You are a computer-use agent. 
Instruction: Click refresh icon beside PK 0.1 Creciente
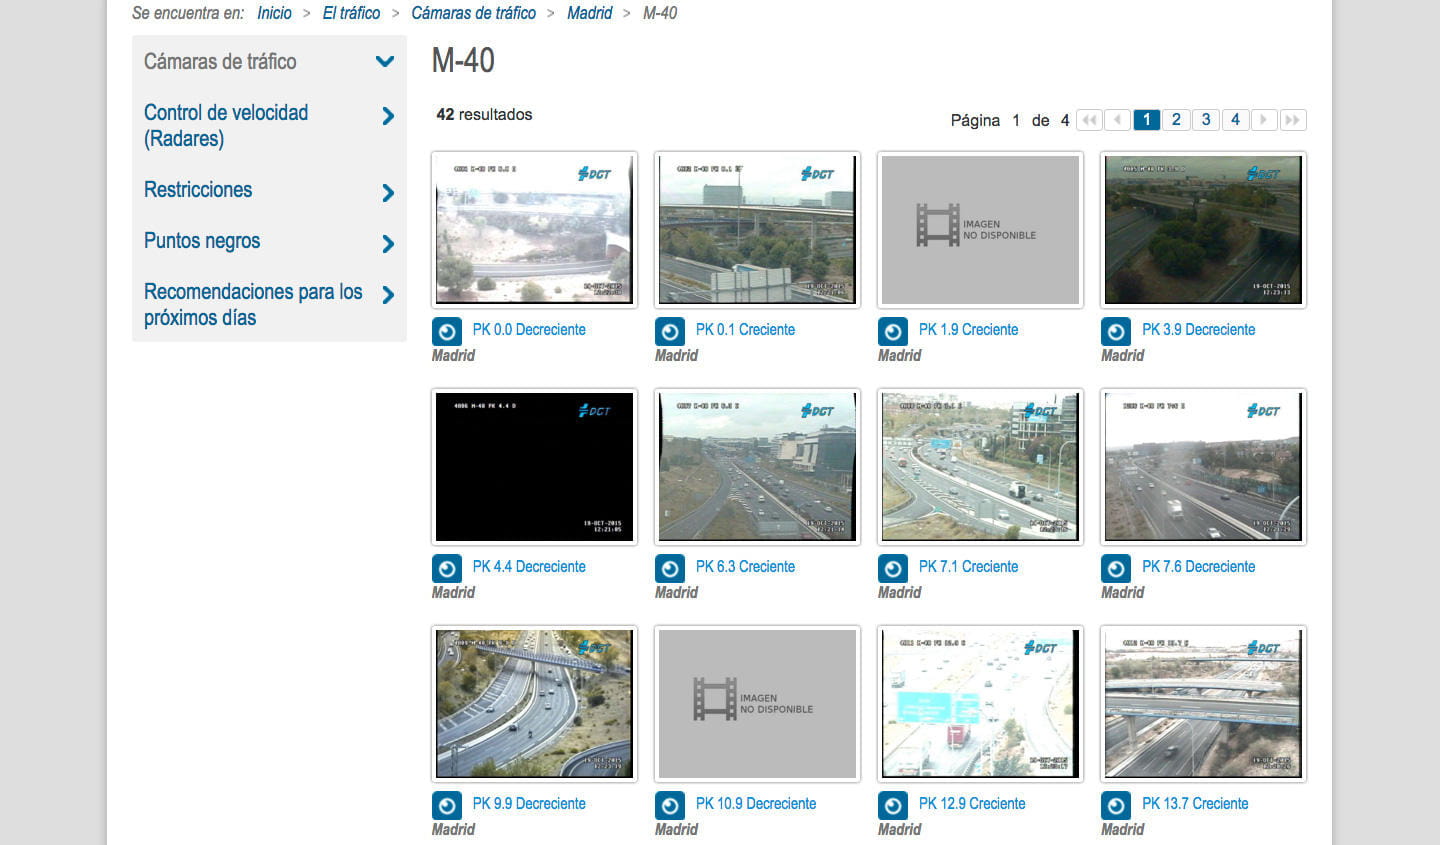point(670,332)
